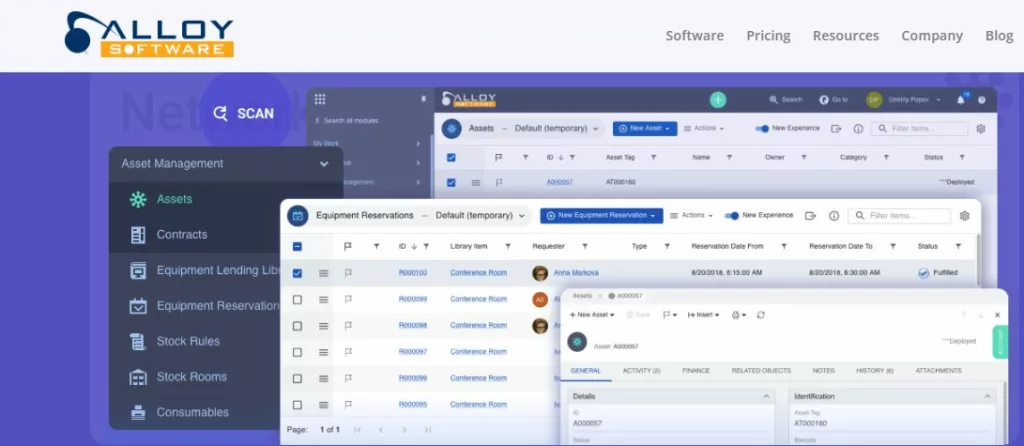Switch to the FINANCE tab
Image resolution: width=1024 pixels, height=446 pixels.
pos(696,370)
